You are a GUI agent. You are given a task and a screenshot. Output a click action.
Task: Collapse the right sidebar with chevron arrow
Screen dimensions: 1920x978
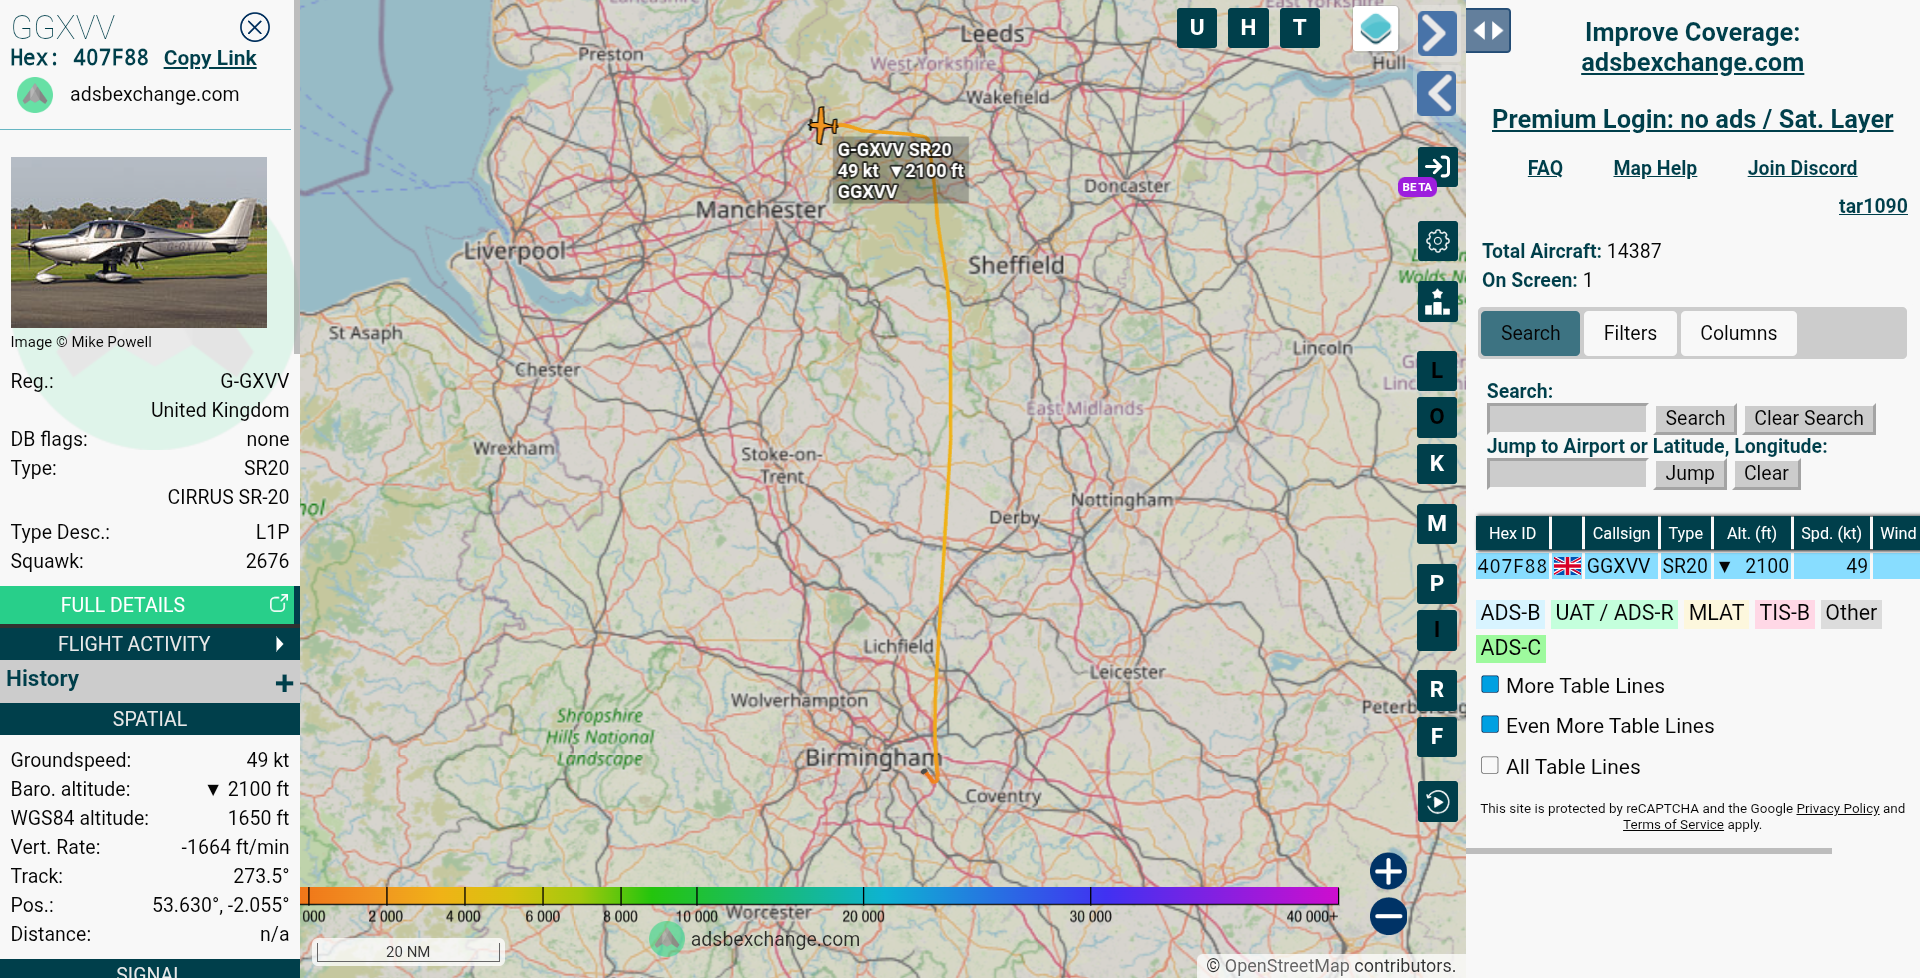(1436, 33)
